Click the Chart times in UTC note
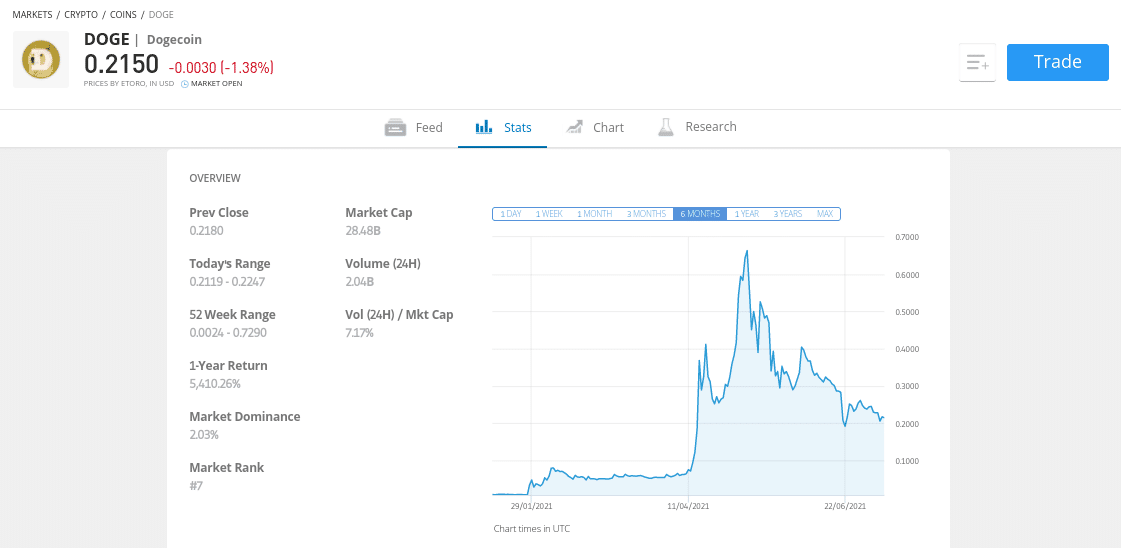This screenshot has height=548, width=1121. pyautogui.click(x=532, y=529)
